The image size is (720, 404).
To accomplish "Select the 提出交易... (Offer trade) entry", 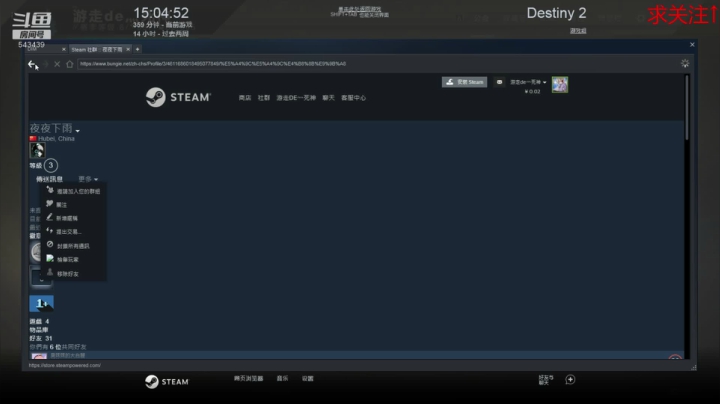I will (x=73, y=232).
